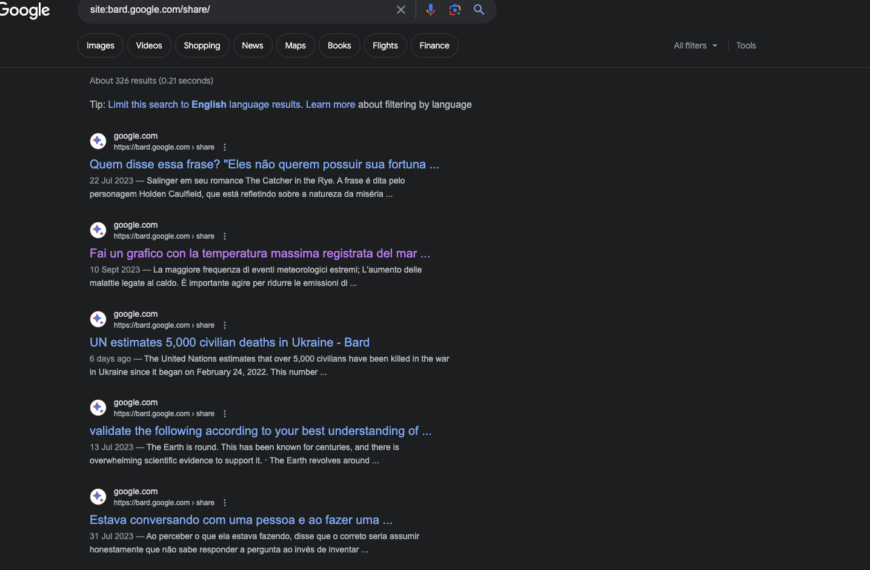
Task: Click the Bard favicon of the 'Quem disse' result
Action: [x=98, y=141]
